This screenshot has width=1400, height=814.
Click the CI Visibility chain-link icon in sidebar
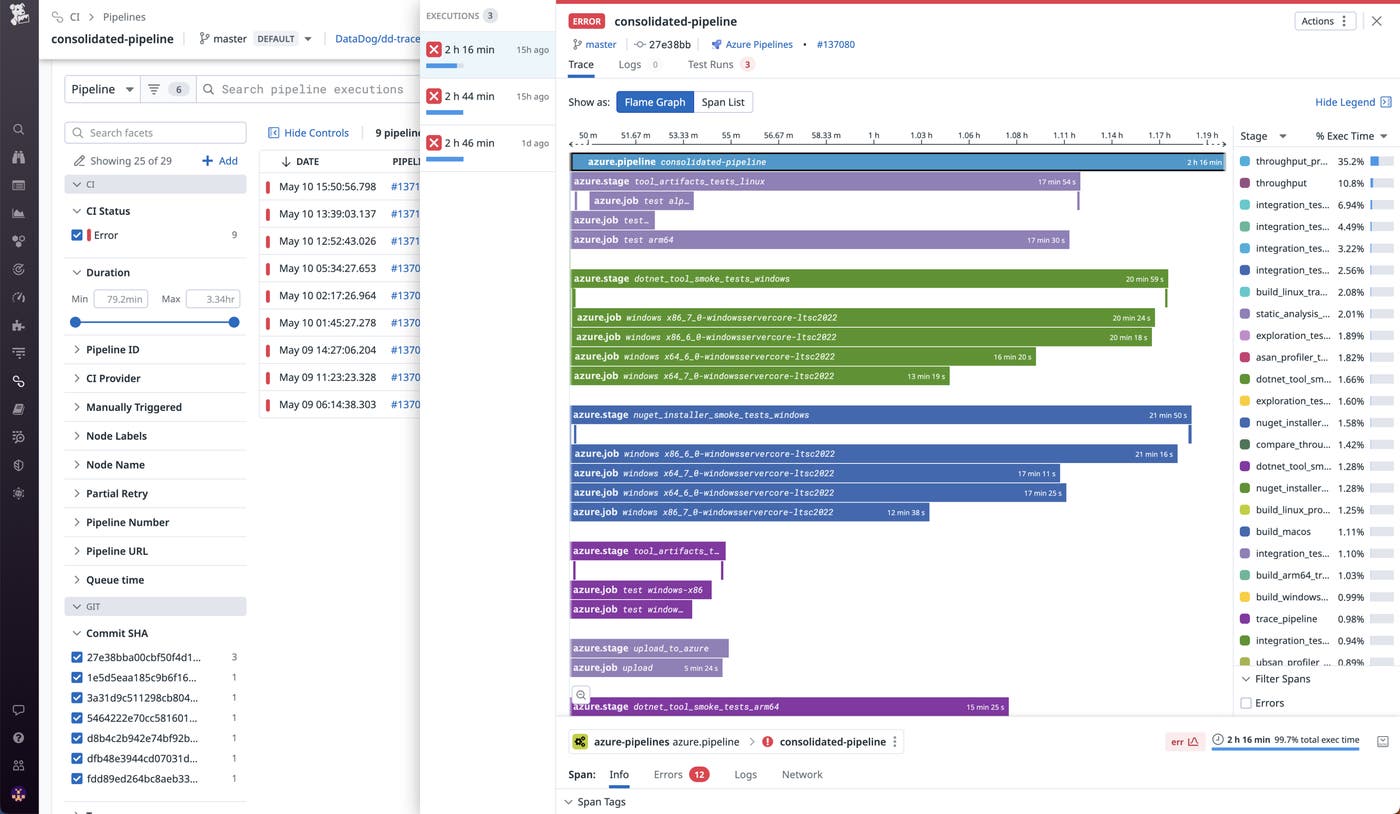(x=18, y=381)
